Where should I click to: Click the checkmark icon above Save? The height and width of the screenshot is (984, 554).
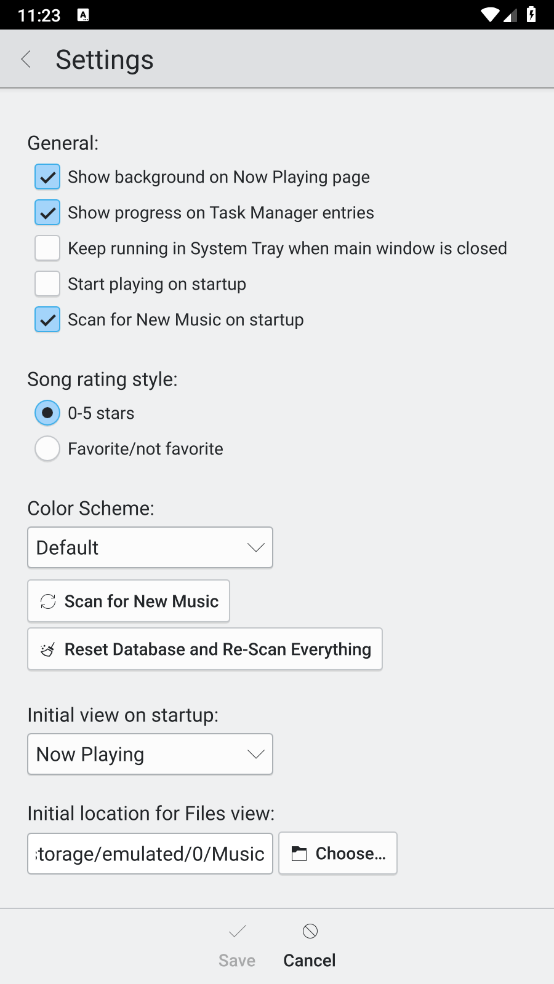[237, 931]
